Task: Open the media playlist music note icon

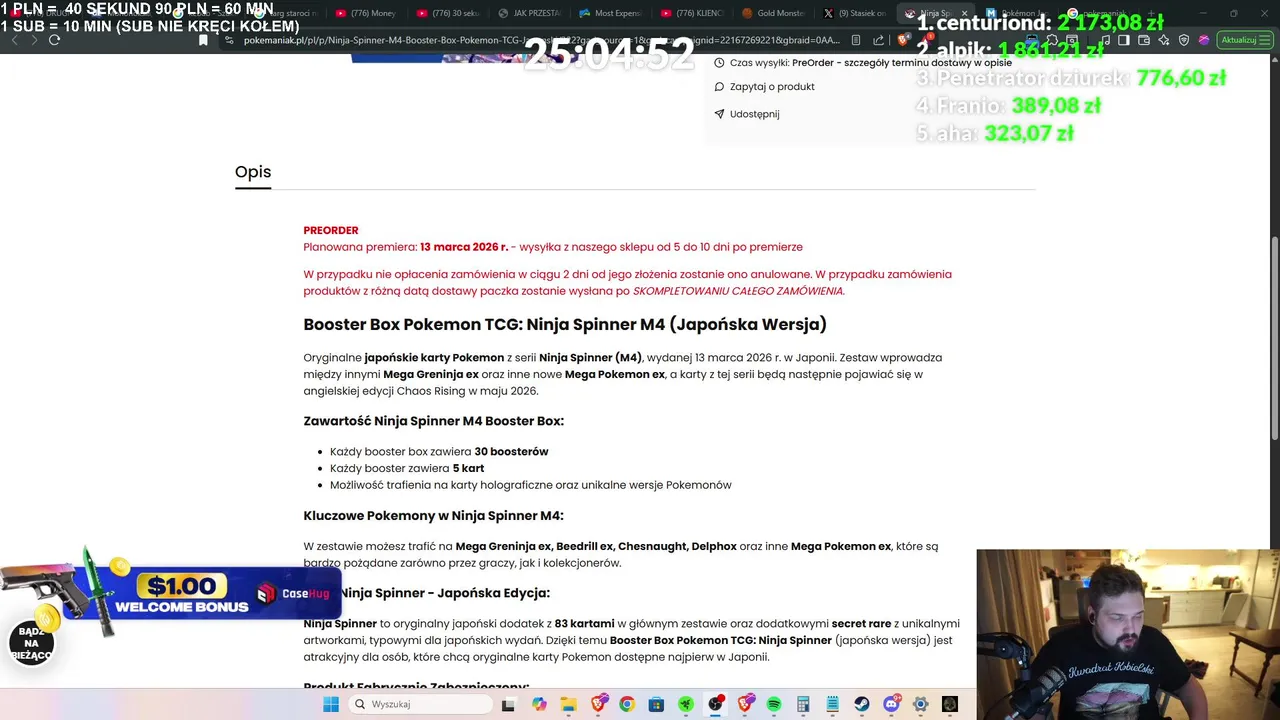Action: [1105, 40]
